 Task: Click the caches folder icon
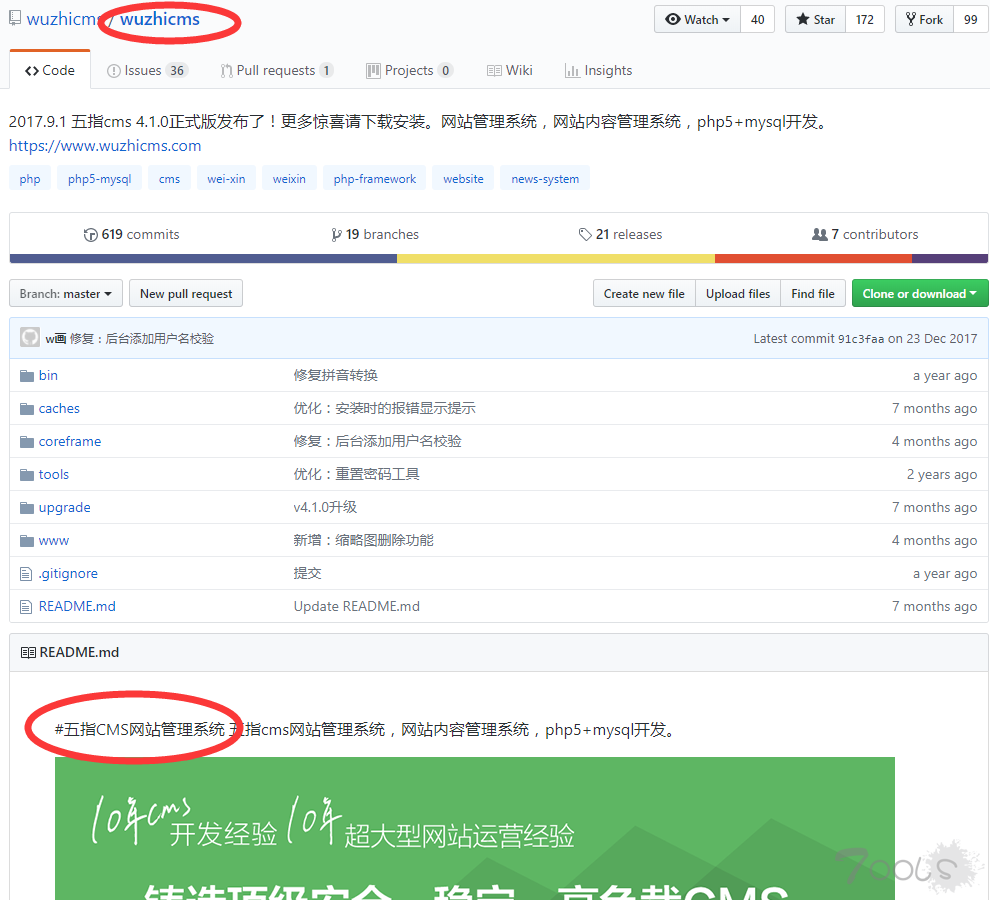click(27, 409)
